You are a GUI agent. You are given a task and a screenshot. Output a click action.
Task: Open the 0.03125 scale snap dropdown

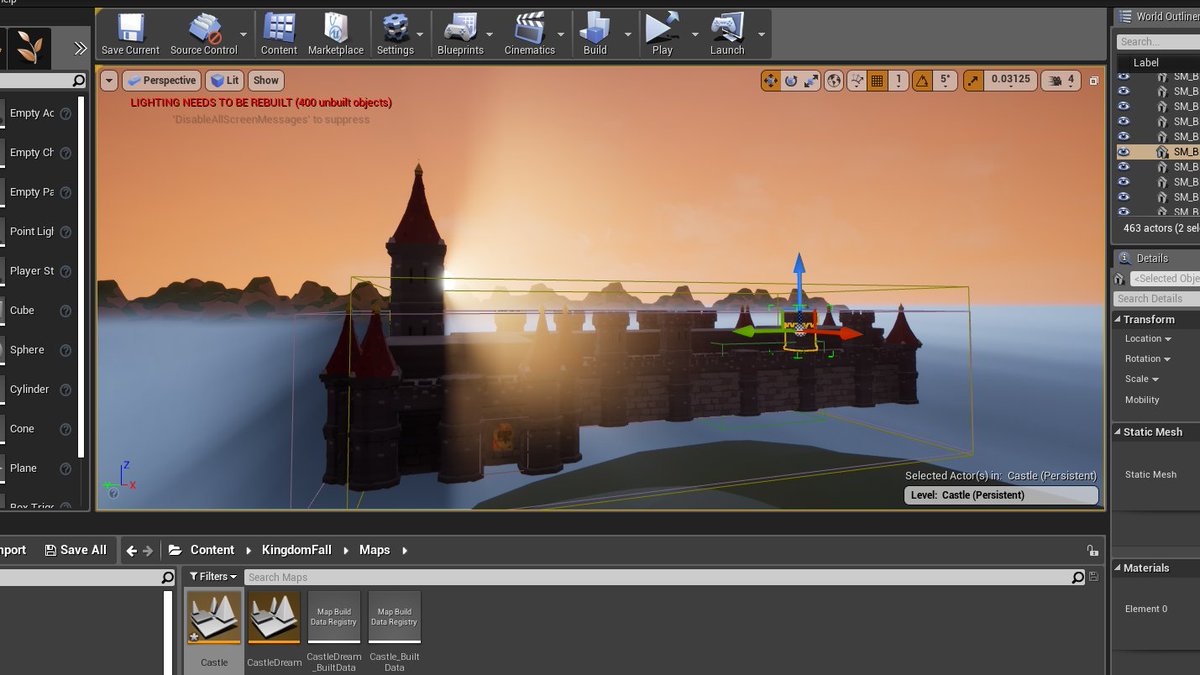[1010, 81]
